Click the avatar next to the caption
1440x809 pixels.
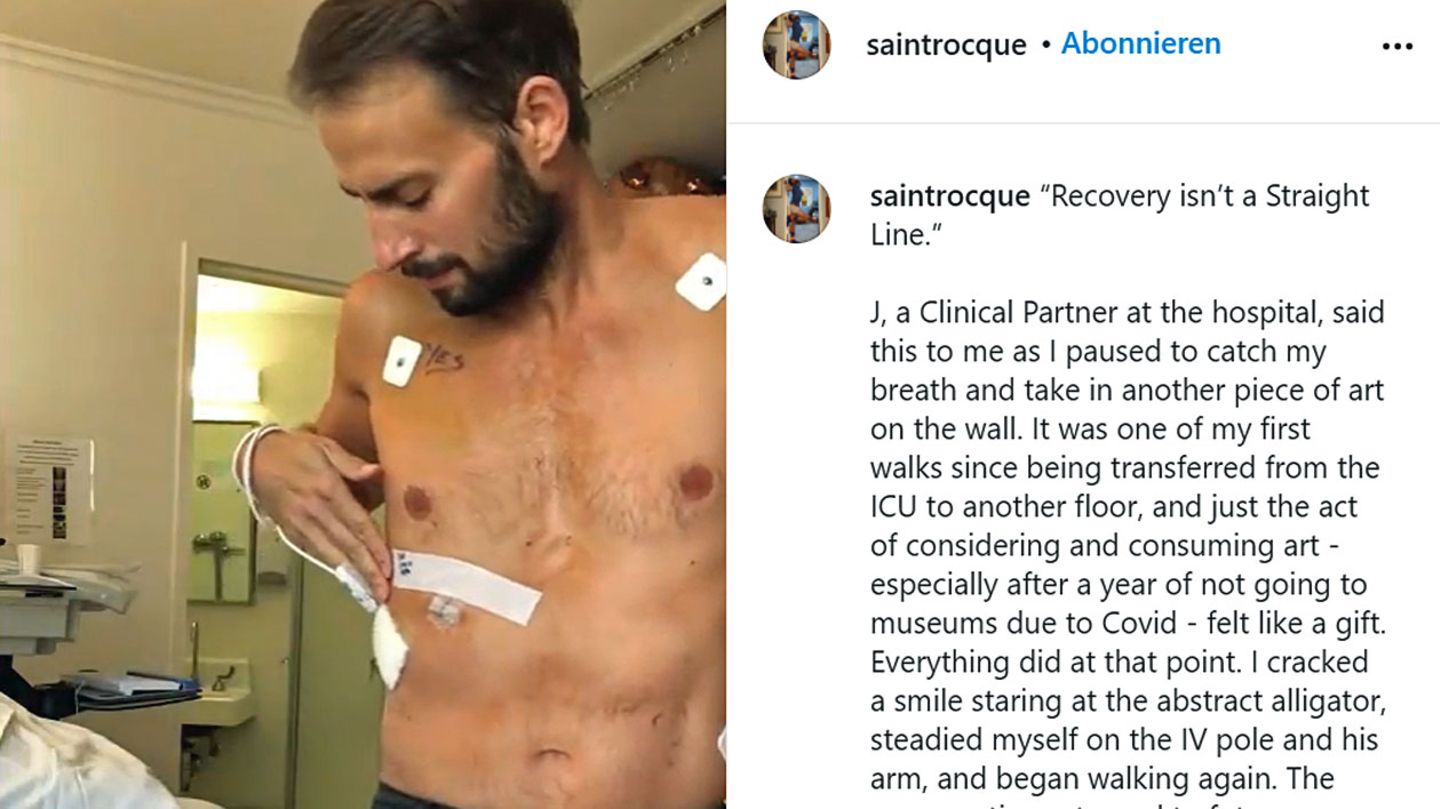coord(796,208)
